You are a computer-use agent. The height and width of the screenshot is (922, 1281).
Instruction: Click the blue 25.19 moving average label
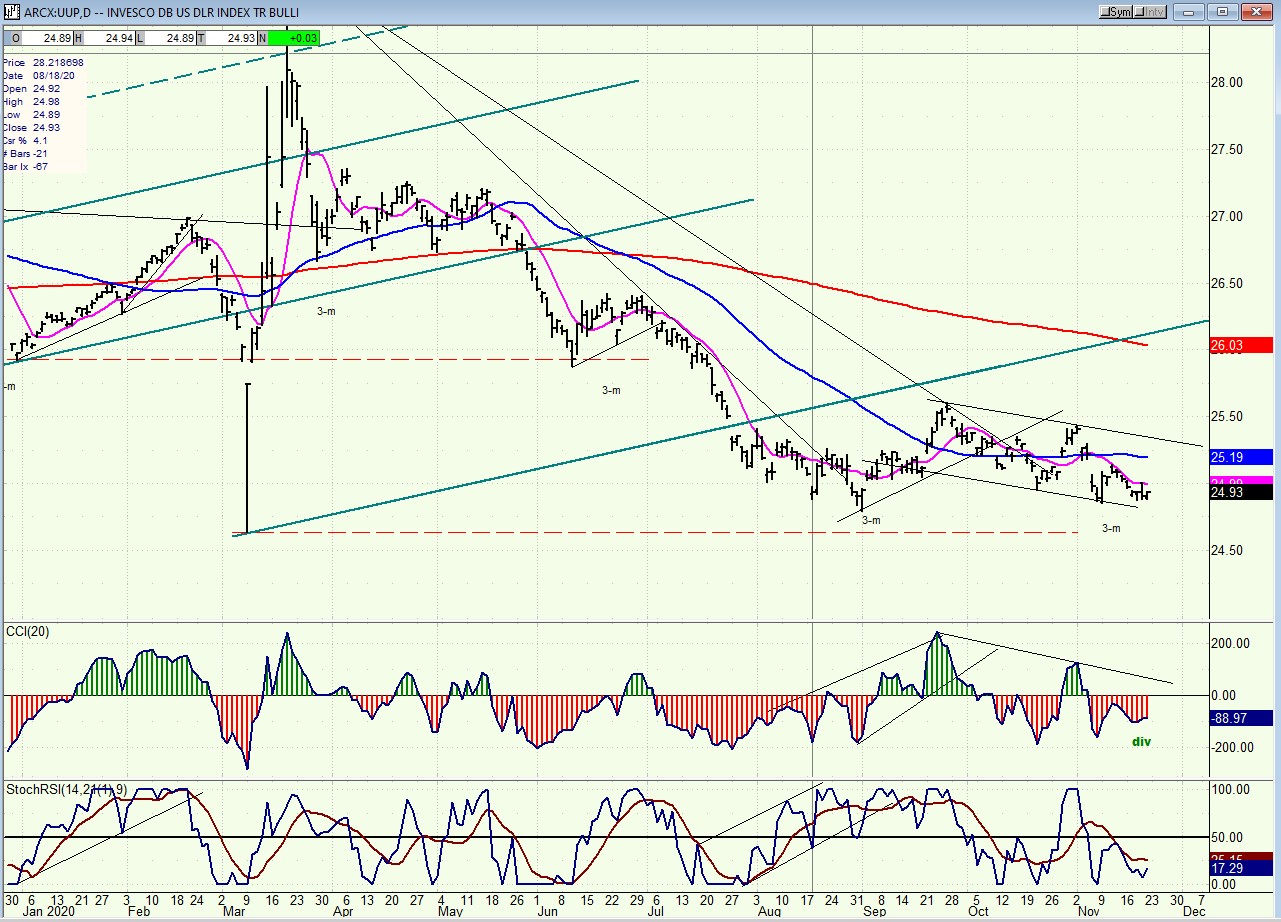click(1244, 457)
